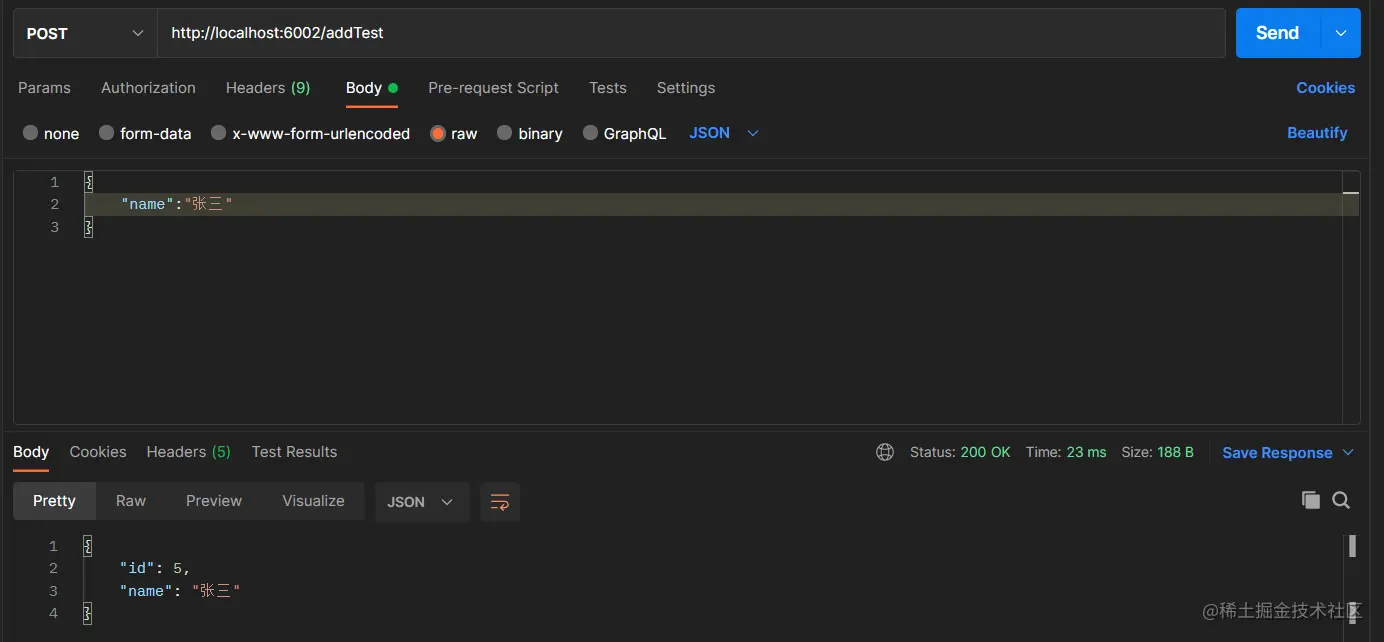Click the globe network icon near Status

click(885, 452)
